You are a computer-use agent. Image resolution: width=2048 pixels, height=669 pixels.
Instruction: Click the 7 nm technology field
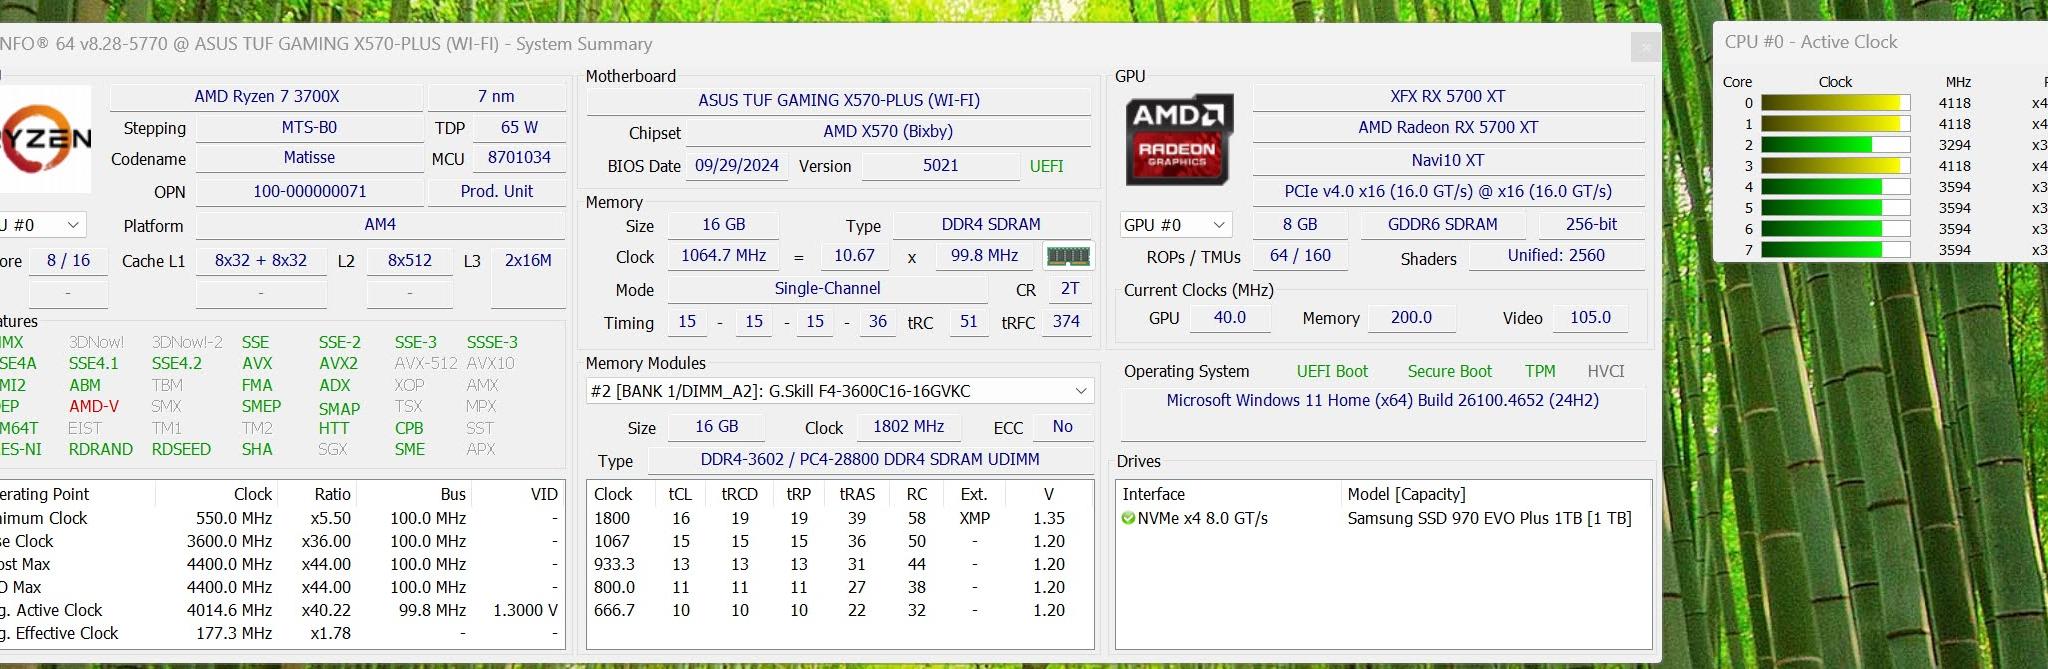(x=496, y=97)
